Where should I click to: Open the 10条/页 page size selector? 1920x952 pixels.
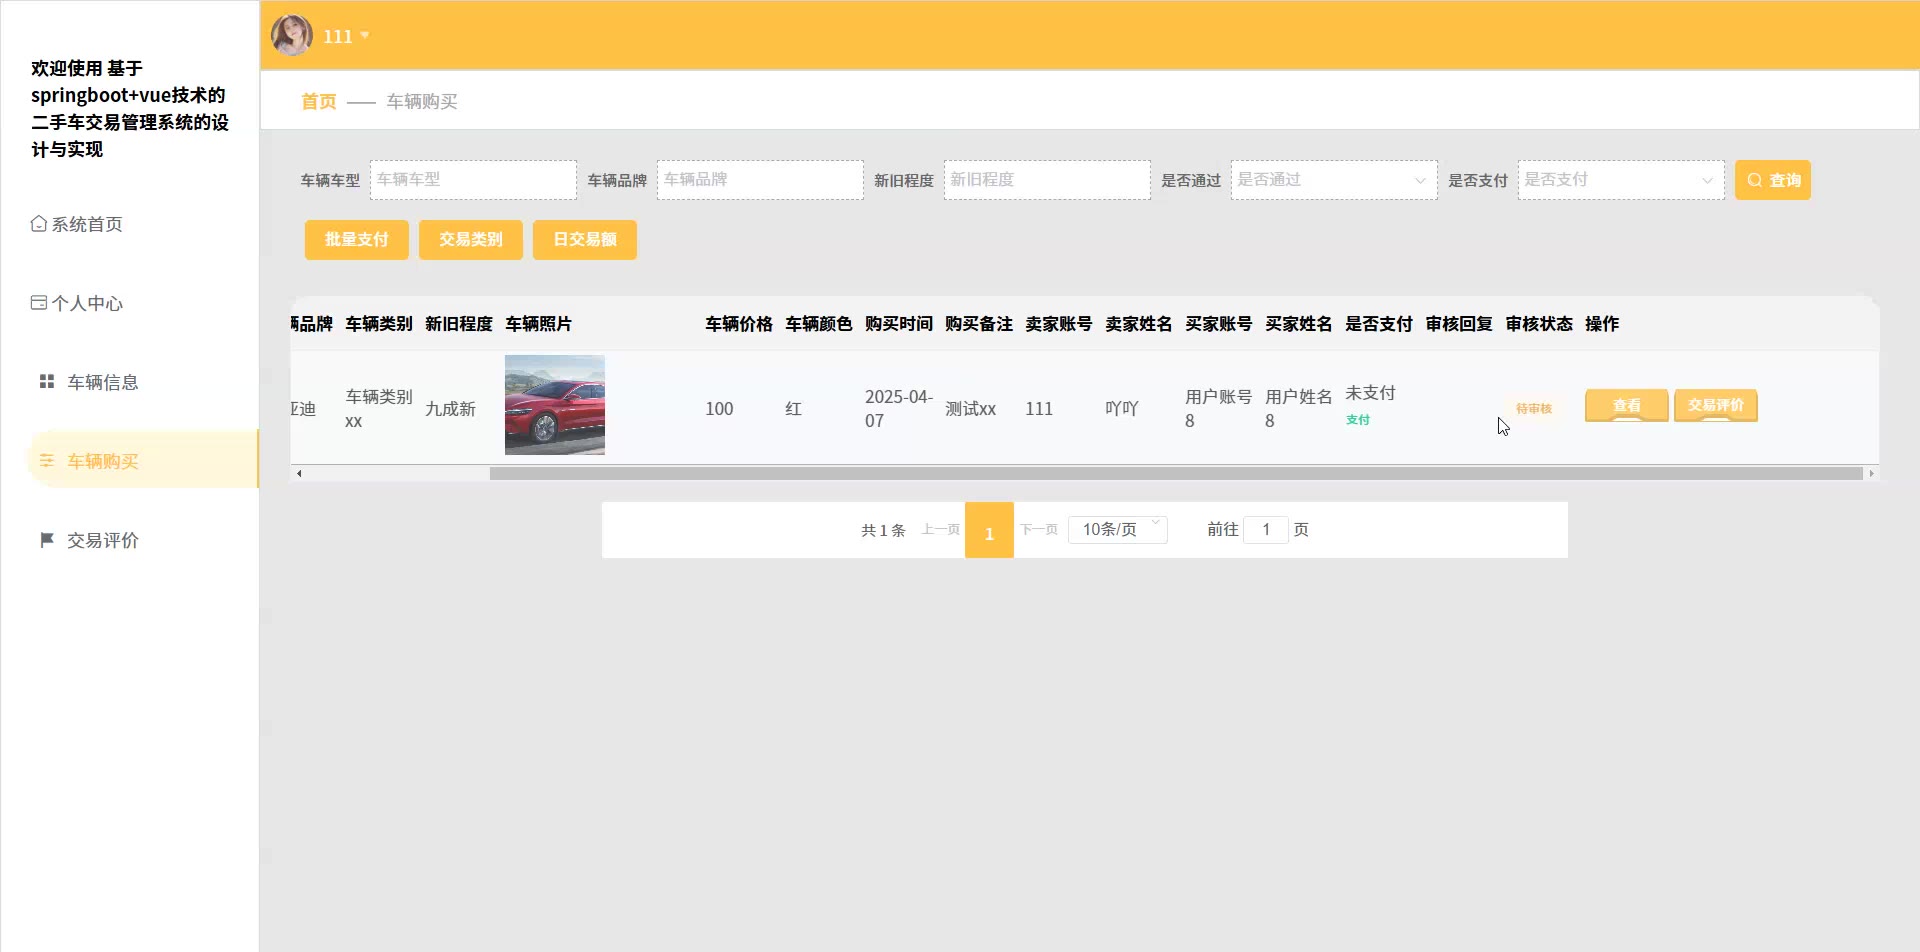(1117, 529)
